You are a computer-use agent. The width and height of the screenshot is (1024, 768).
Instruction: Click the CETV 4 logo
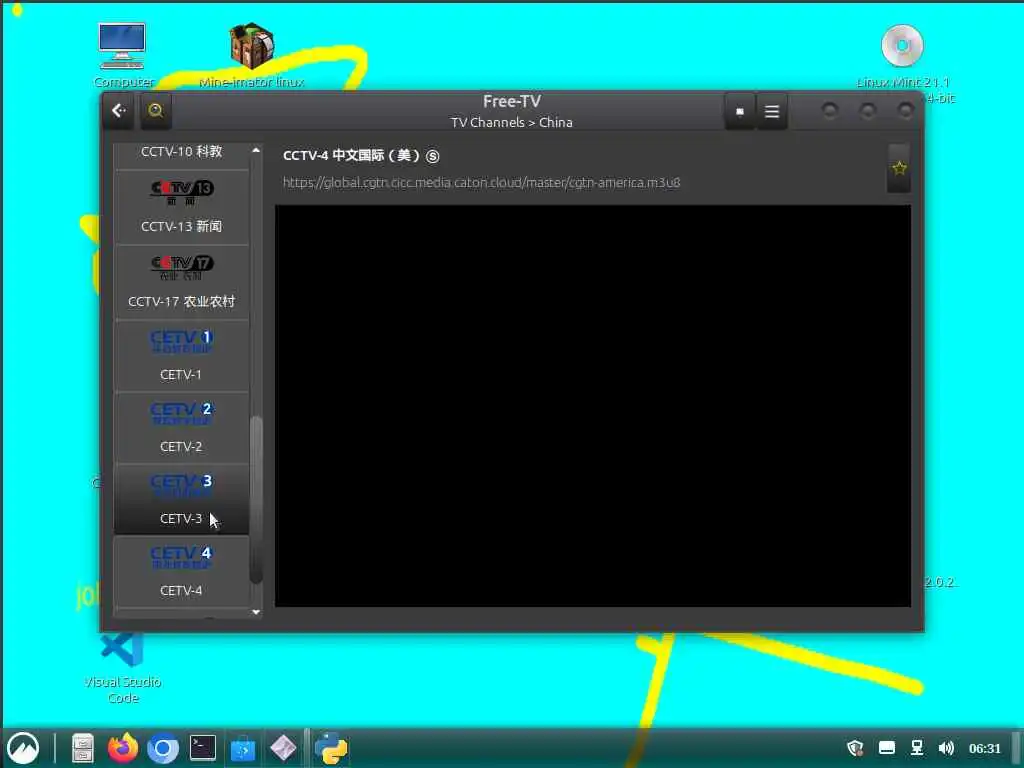click(182, 556)
